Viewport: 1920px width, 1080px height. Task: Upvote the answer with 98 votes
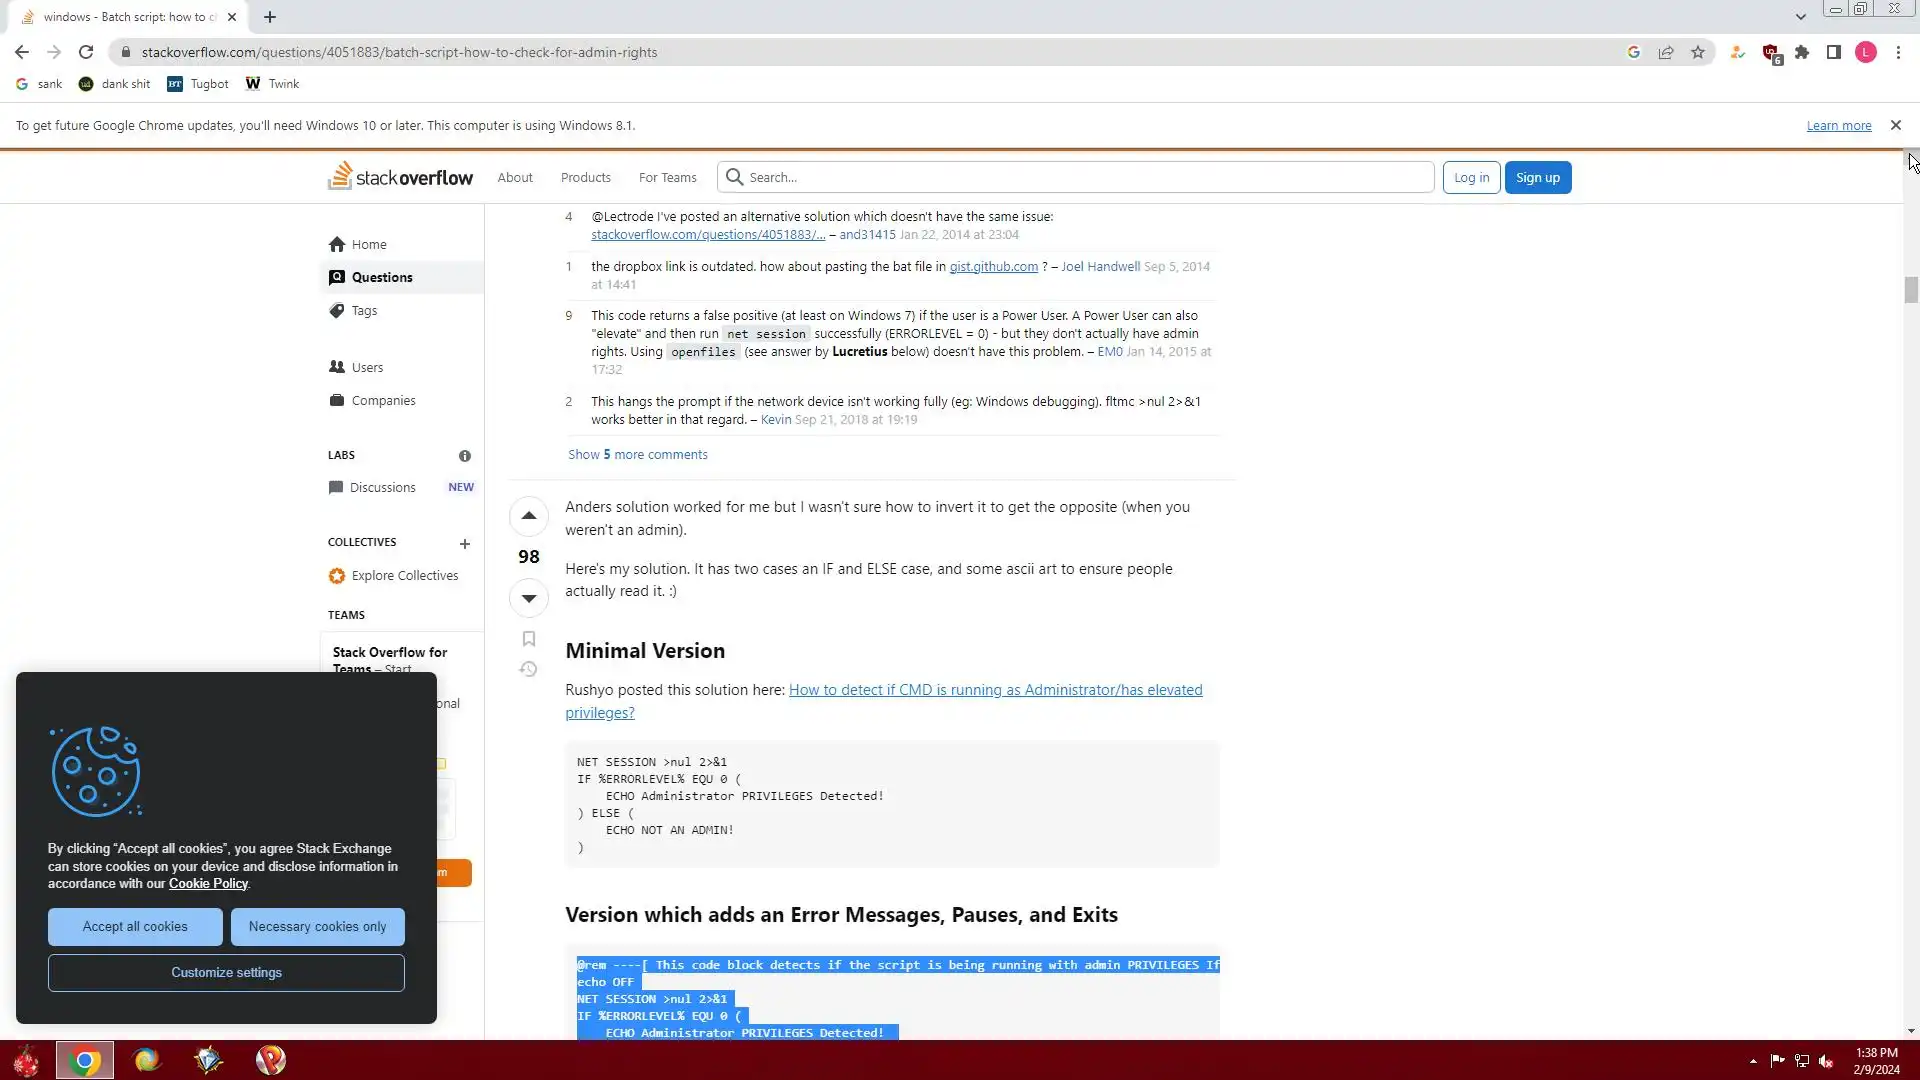(528, 516)
